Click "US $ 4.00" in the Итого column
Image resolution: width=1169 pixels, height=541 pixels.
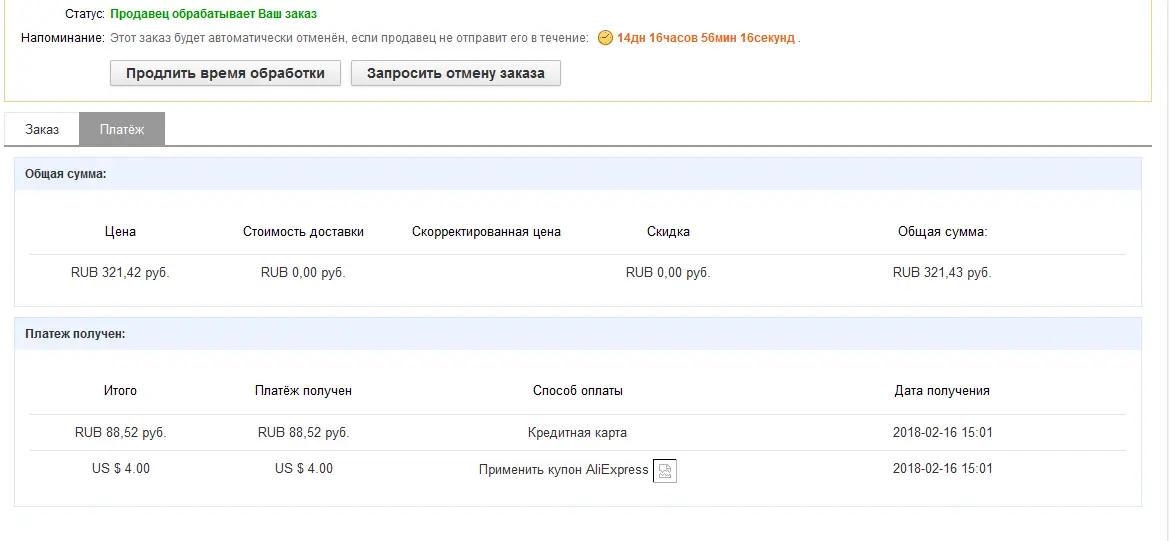click(120, 469)
